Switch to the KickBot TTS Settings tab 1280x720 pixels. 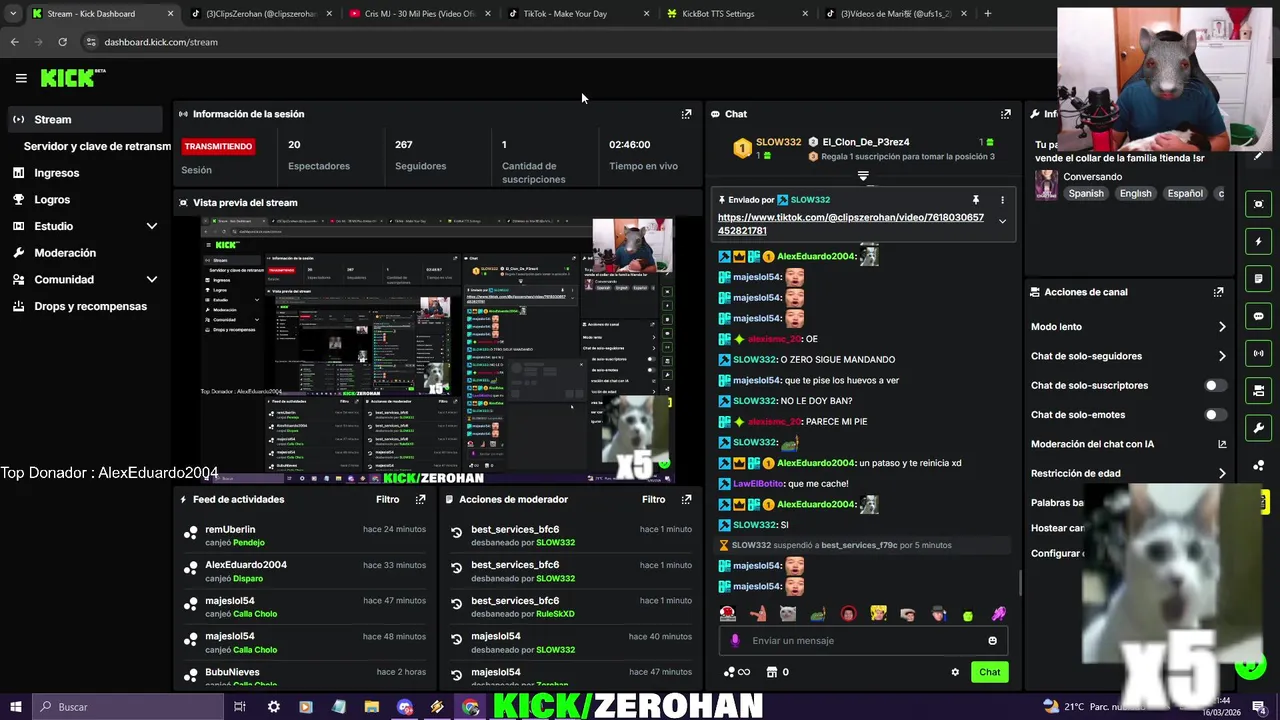[x=737, y=14]
